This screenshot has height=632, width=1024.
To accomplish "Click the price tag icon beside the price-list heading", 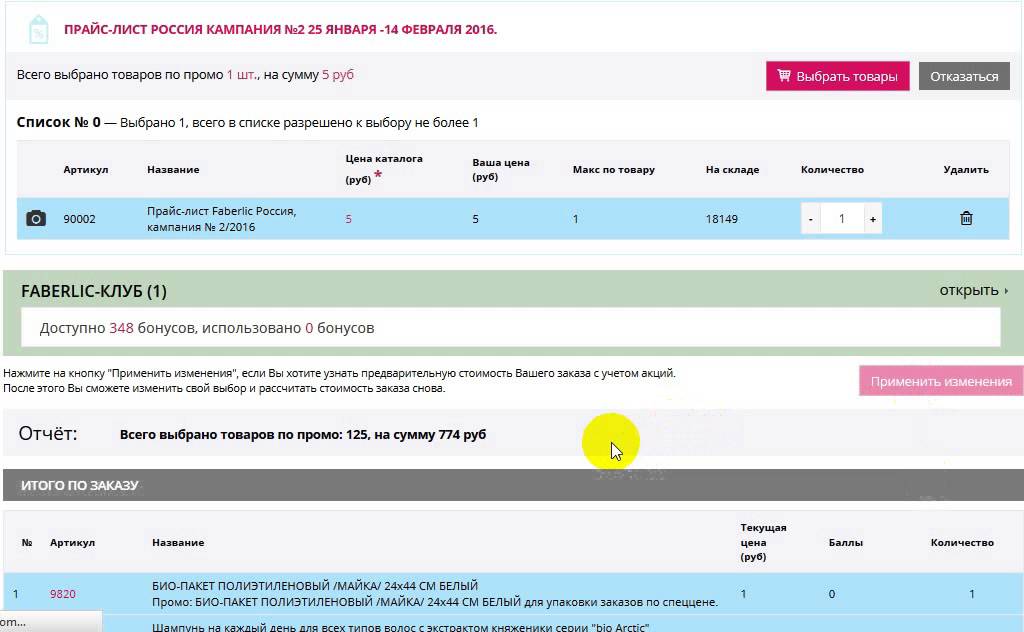I will coord(39,29).
